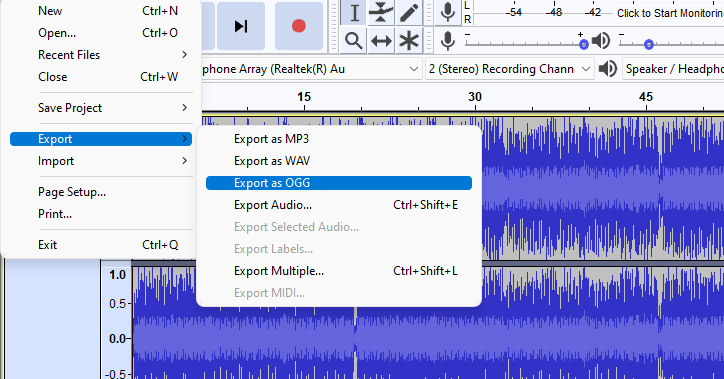Expand the Recent Files submenu
The image size is (724, 379).
pyautogui.click(x=101, y=55)
